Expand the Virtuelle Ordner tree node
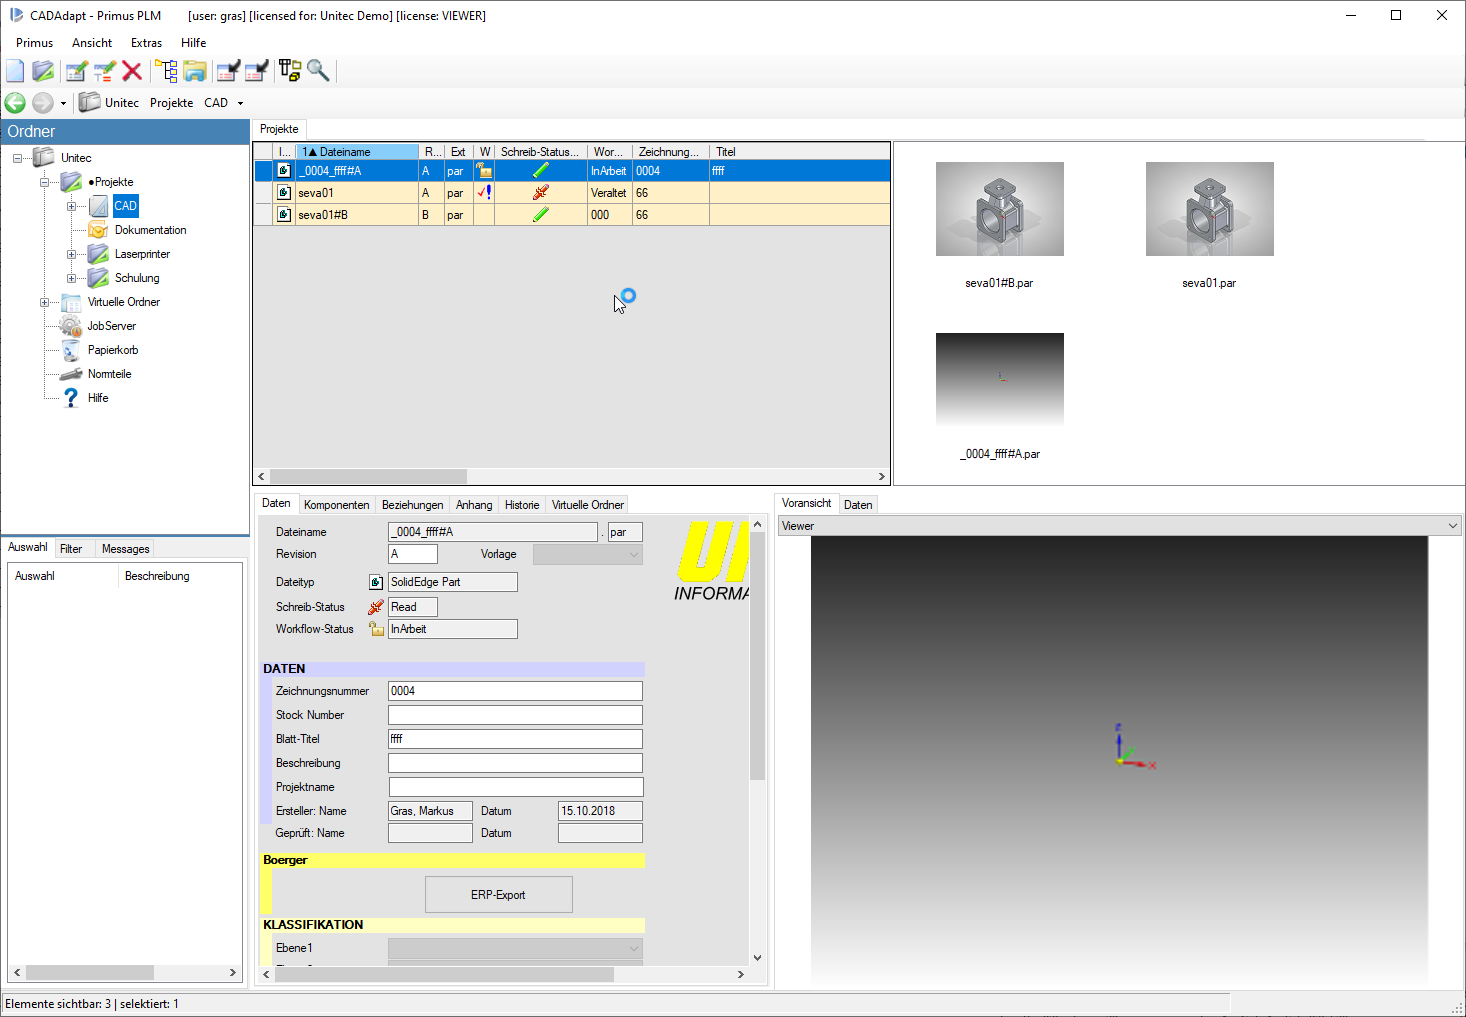Viewport: 1466px width, 1017px height. point(44,302)
